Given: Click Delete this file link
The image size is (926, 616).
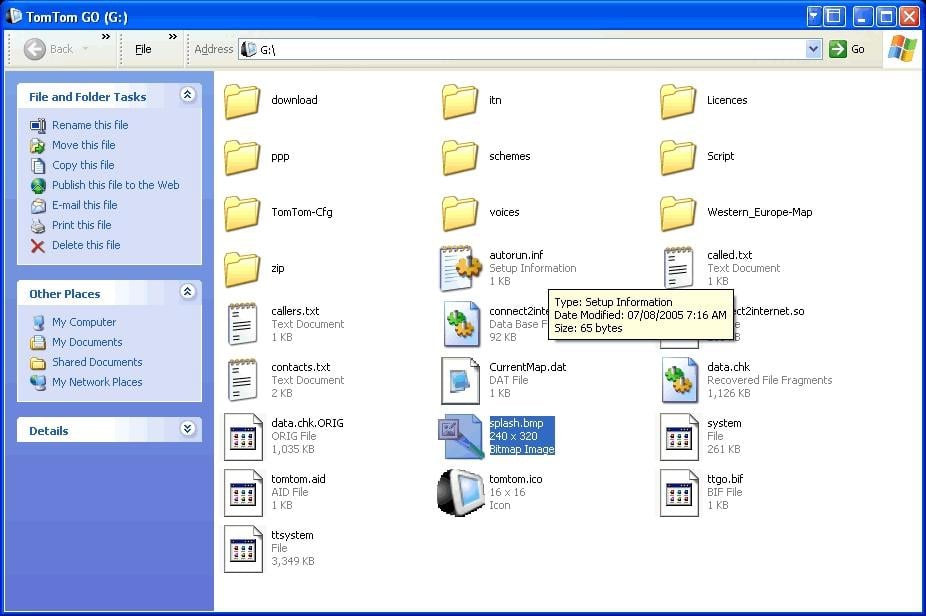Looking at the screenshot, I should tap(86, 245).
